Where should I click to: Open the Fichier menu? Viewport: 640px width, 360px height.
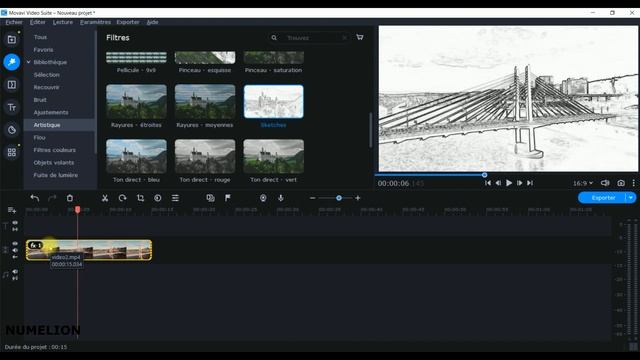coord(14,22)
